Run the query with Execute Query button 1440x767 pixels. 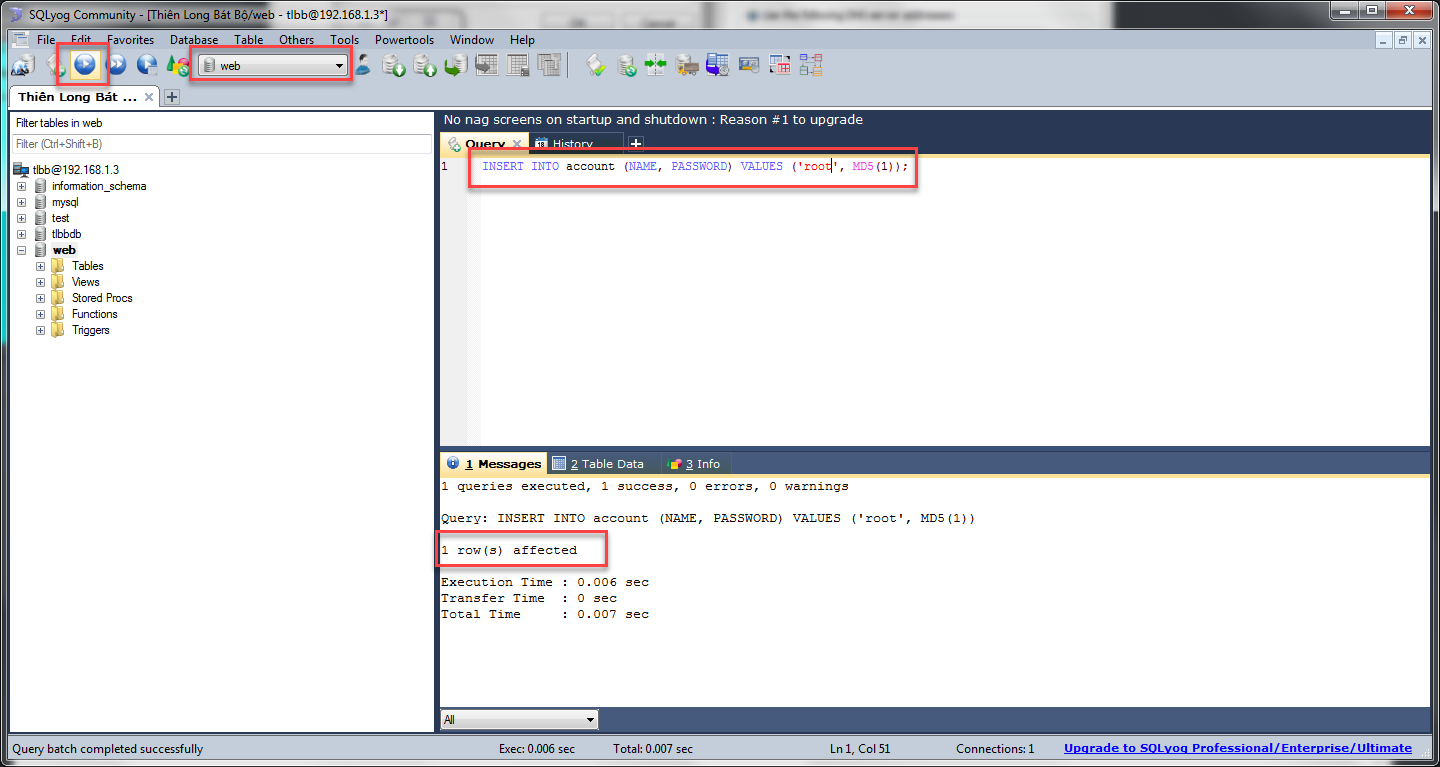(85, 65)
